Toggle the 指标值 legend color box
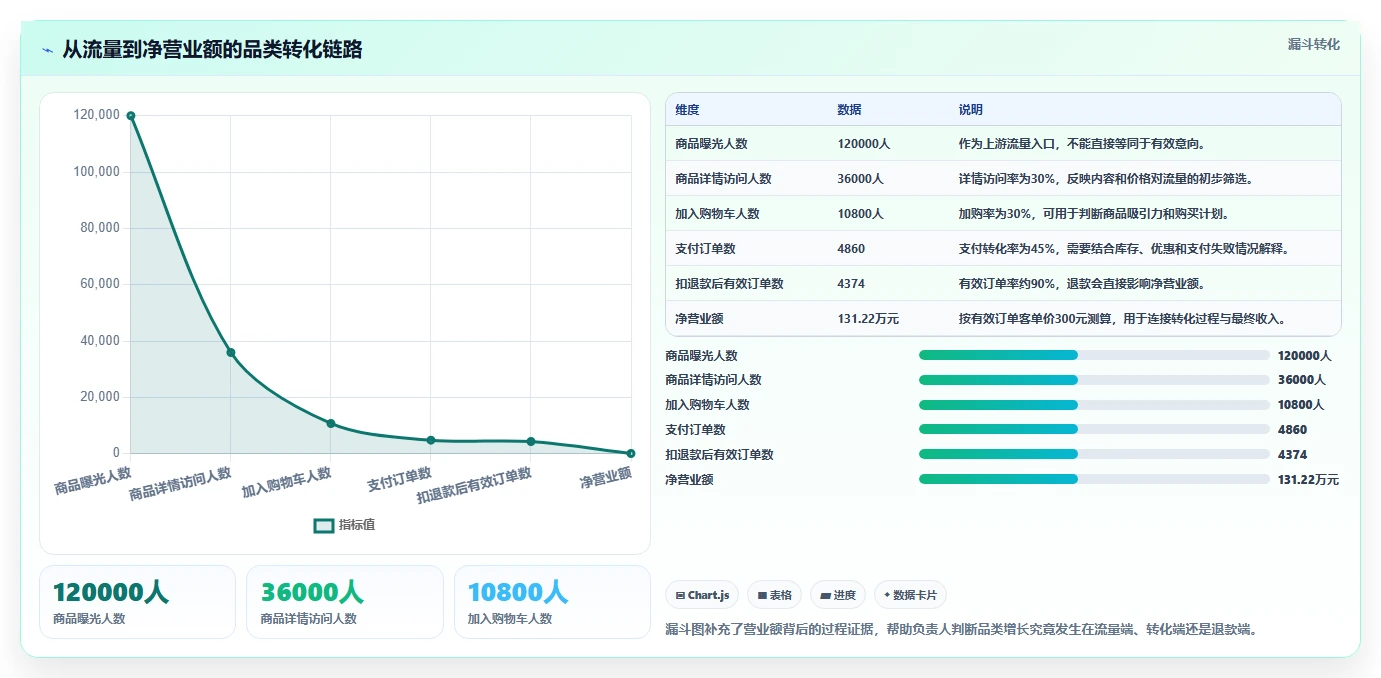 click(x=323, y=525)
